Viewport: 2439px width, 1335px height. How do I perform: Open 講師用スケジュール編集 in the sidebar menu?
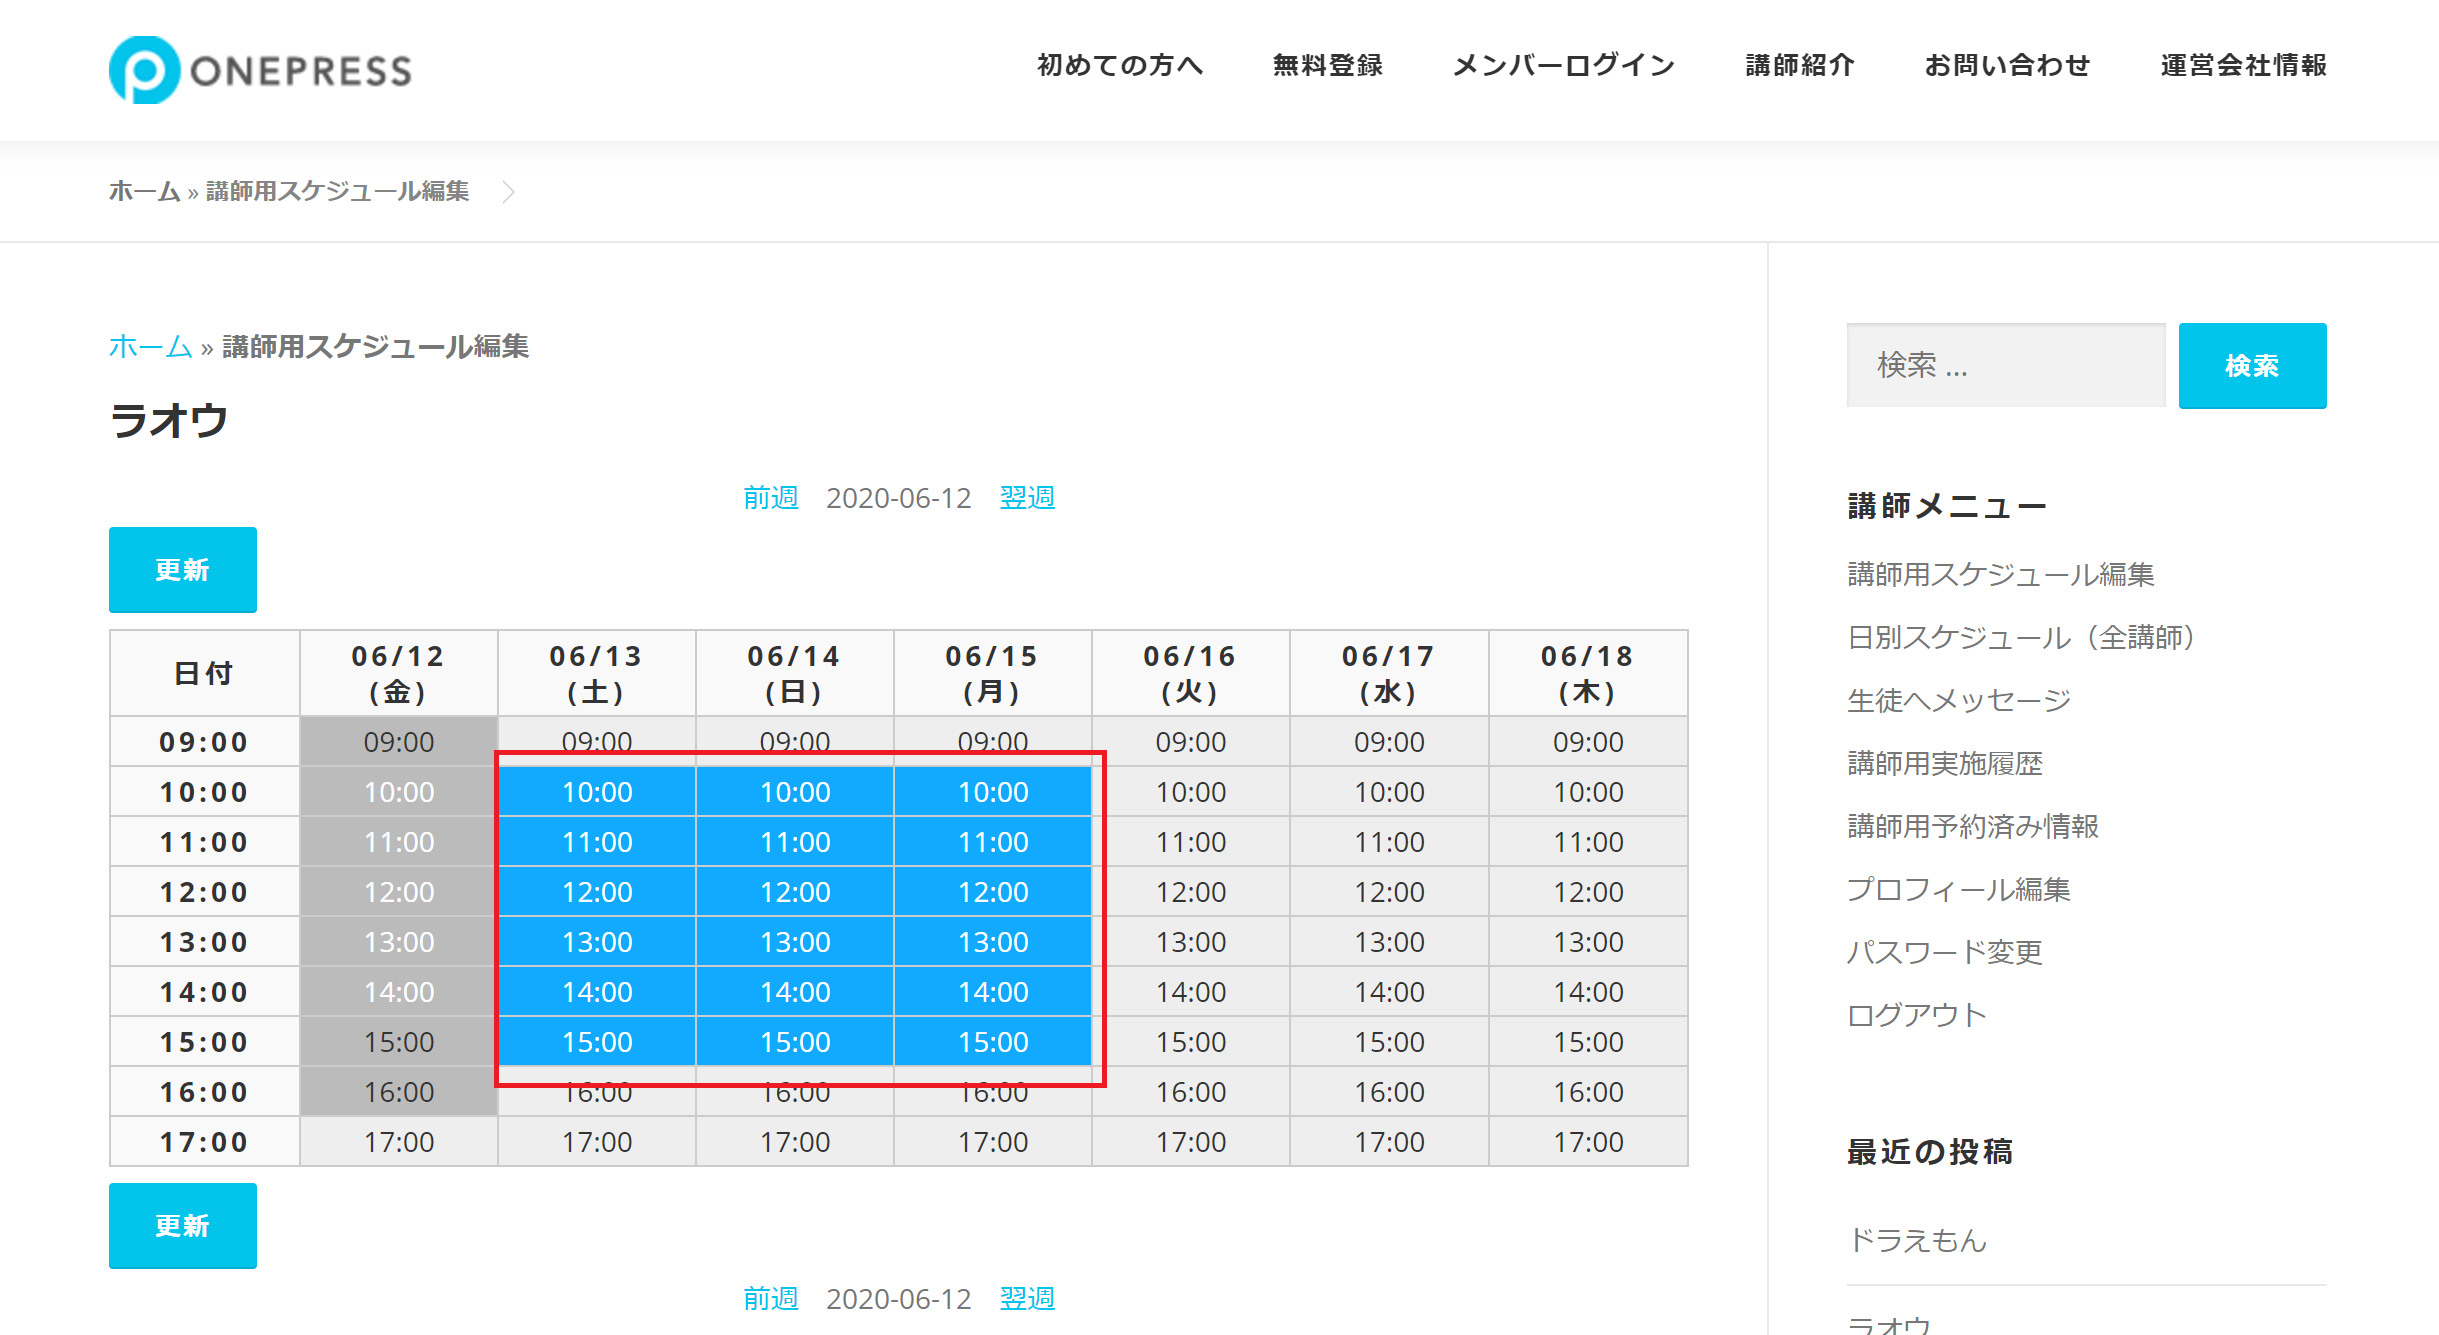click(x=2001, y=574)
